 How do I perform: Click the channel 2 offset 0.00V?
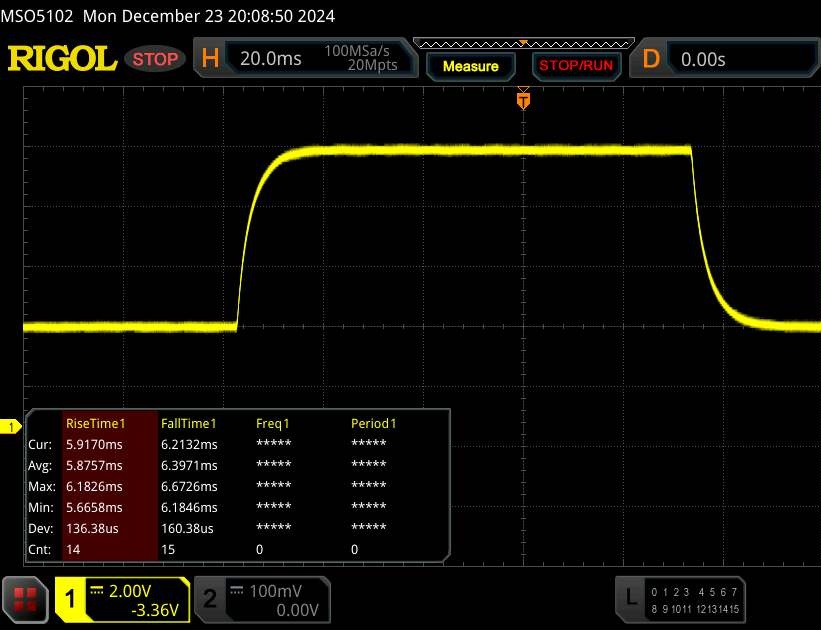[x=297, y=610]
